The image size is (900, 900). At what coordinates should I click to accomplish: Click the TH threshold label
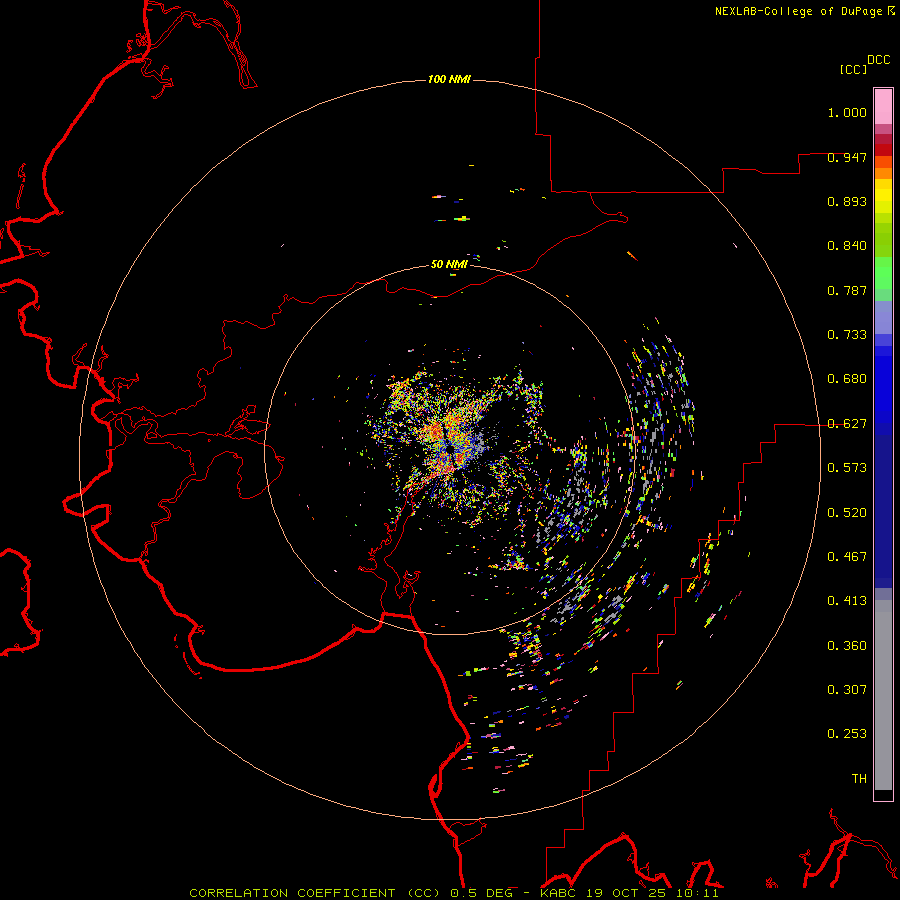pos(859,779)
